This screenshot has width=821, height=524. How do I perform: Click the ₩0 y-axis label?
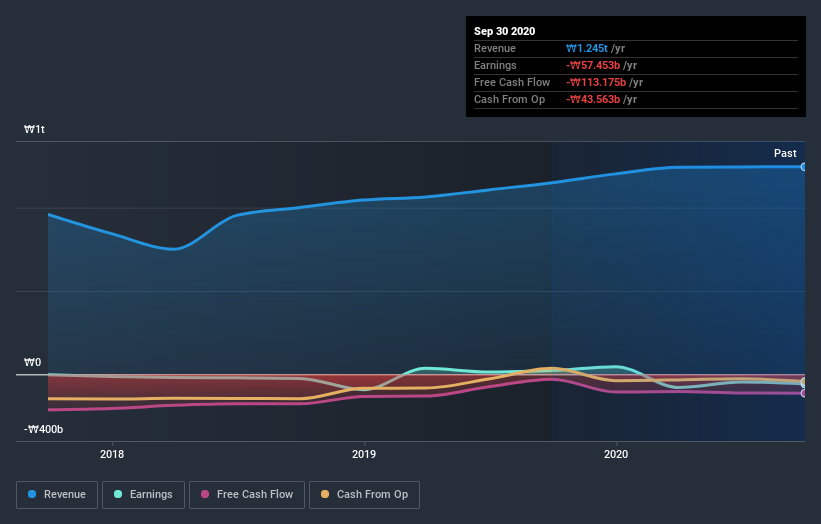(32, 362)
